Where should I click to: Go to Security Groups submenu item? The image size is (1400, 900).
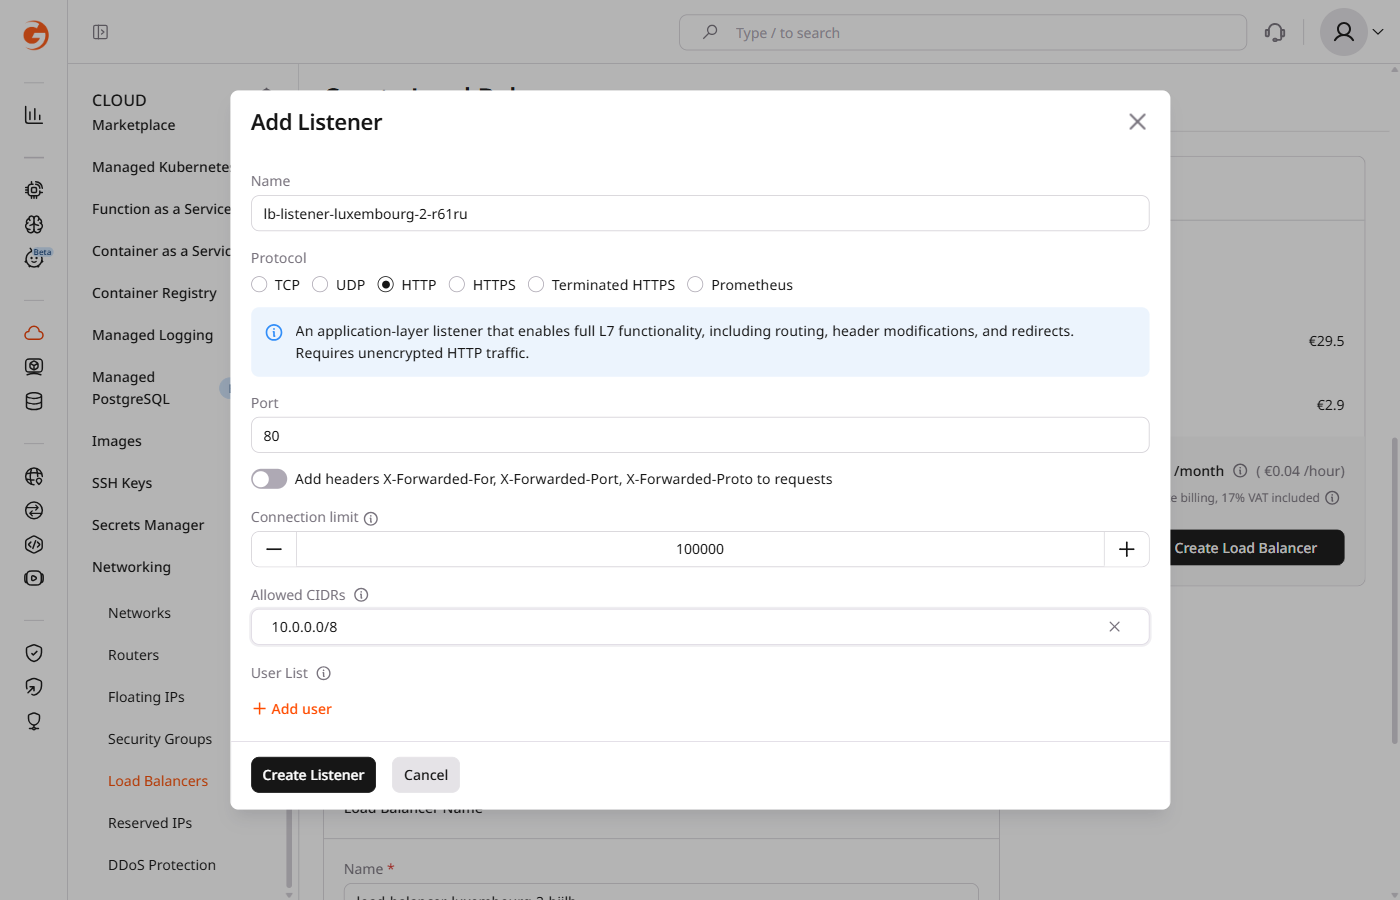tap(160, 739)
